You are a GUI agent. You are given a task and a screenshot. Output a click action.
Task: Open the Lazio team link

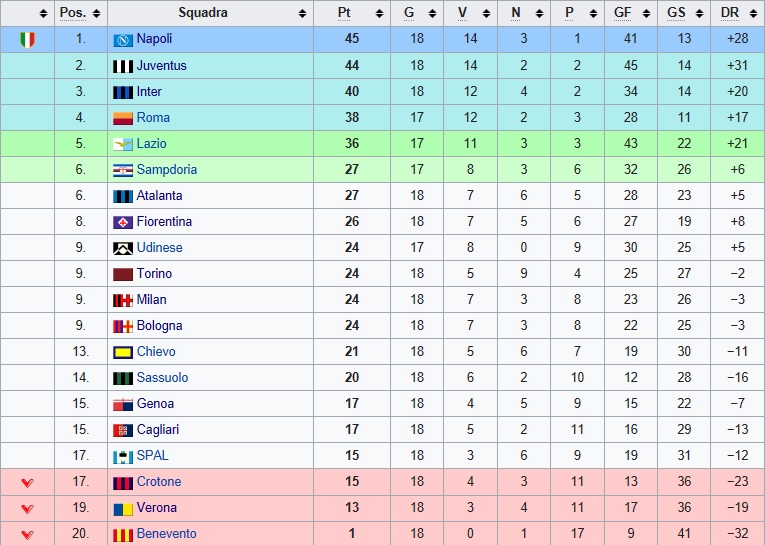(x=151, y=143)
